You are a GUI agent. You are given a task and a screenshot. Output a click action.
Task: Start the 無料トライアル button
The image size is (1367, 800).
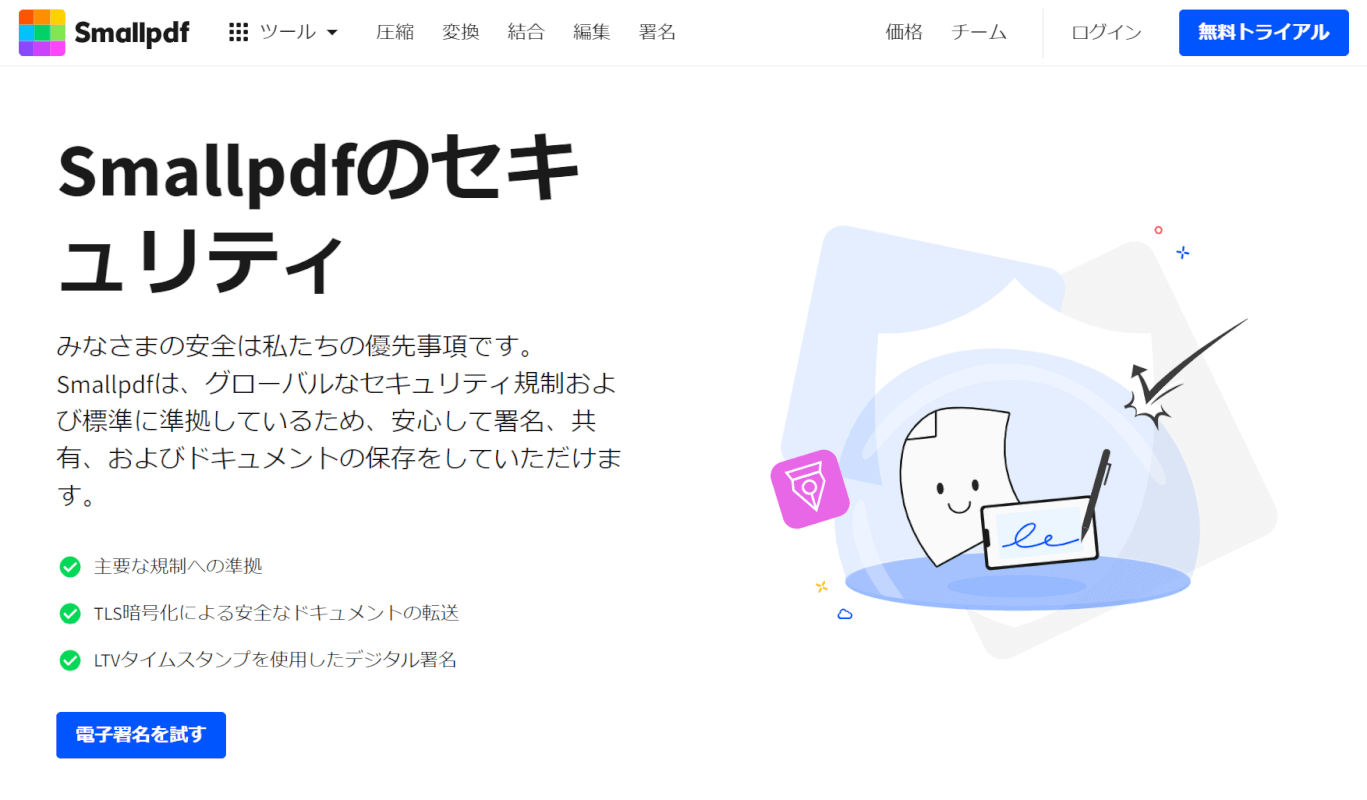tap(1264, 32)
